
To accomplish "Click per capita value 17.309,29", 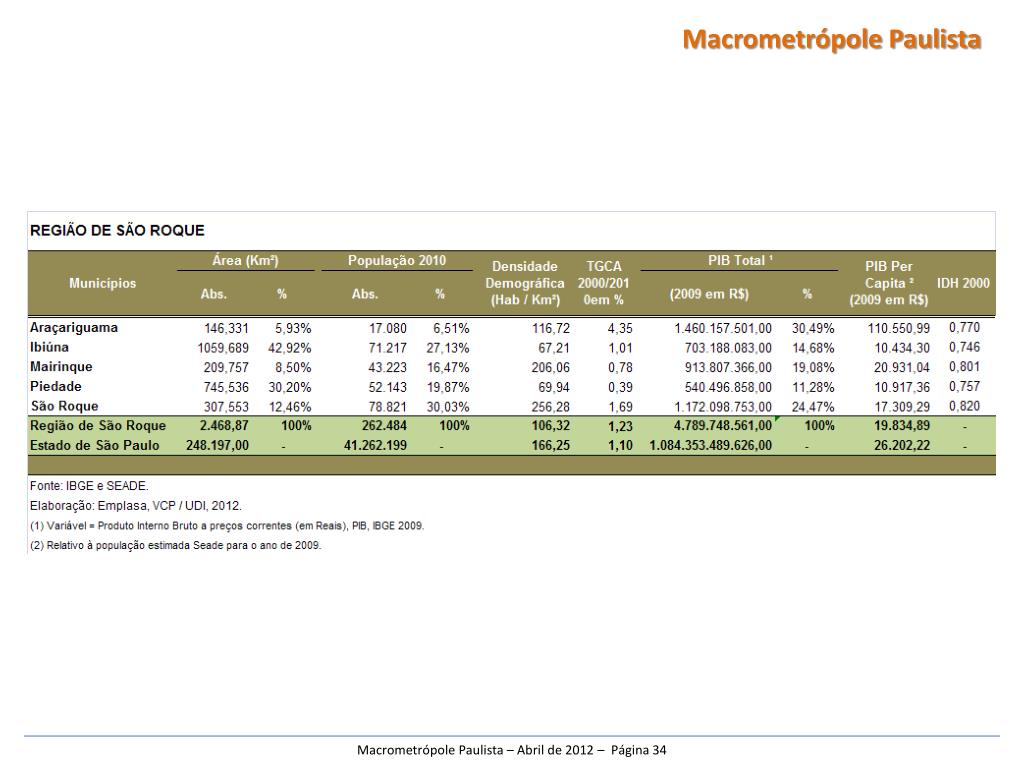I will pyautogui.click(x=902, y=407).
